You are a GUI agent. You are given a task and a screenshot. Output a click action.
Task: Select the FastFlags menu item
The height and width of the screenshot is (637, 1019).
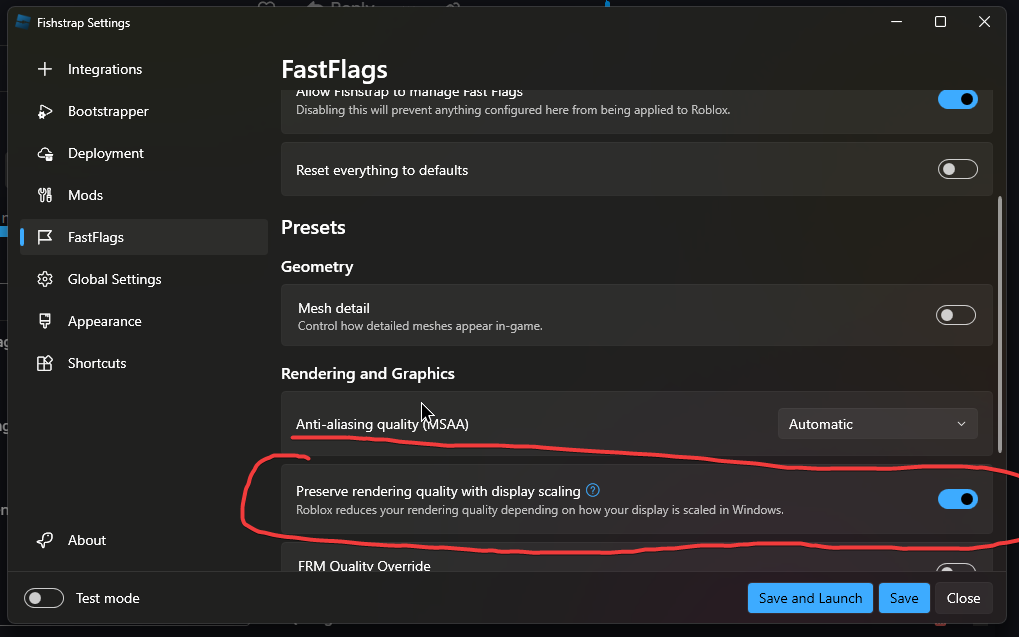click(144, 237)
